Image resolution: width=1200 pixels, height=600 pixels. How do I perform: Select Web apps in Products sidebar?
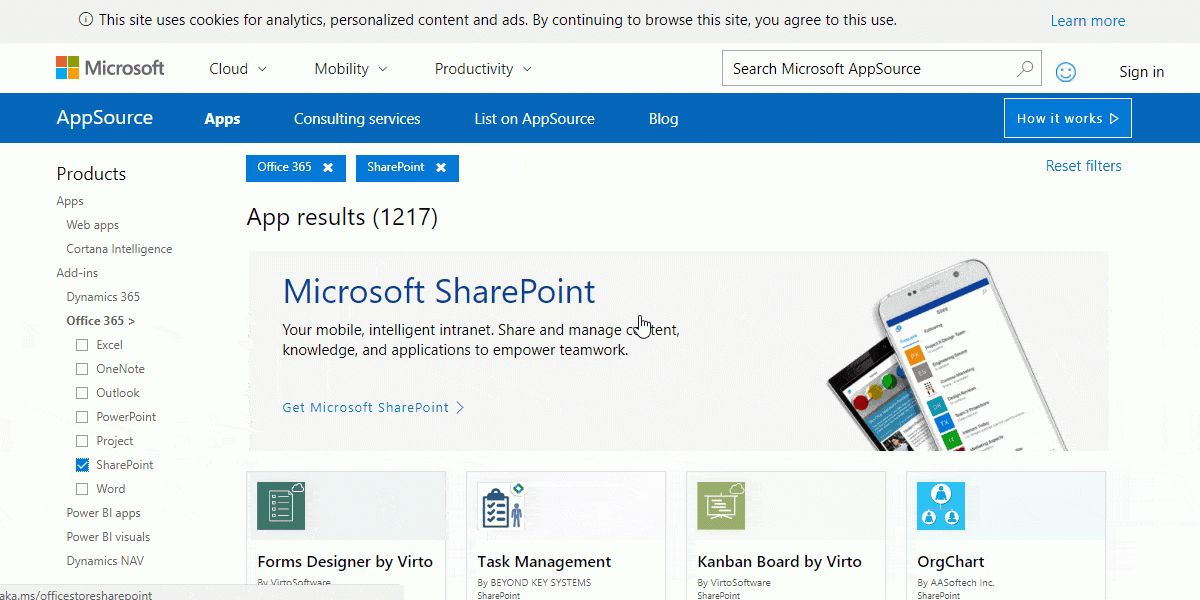point(93,225)
